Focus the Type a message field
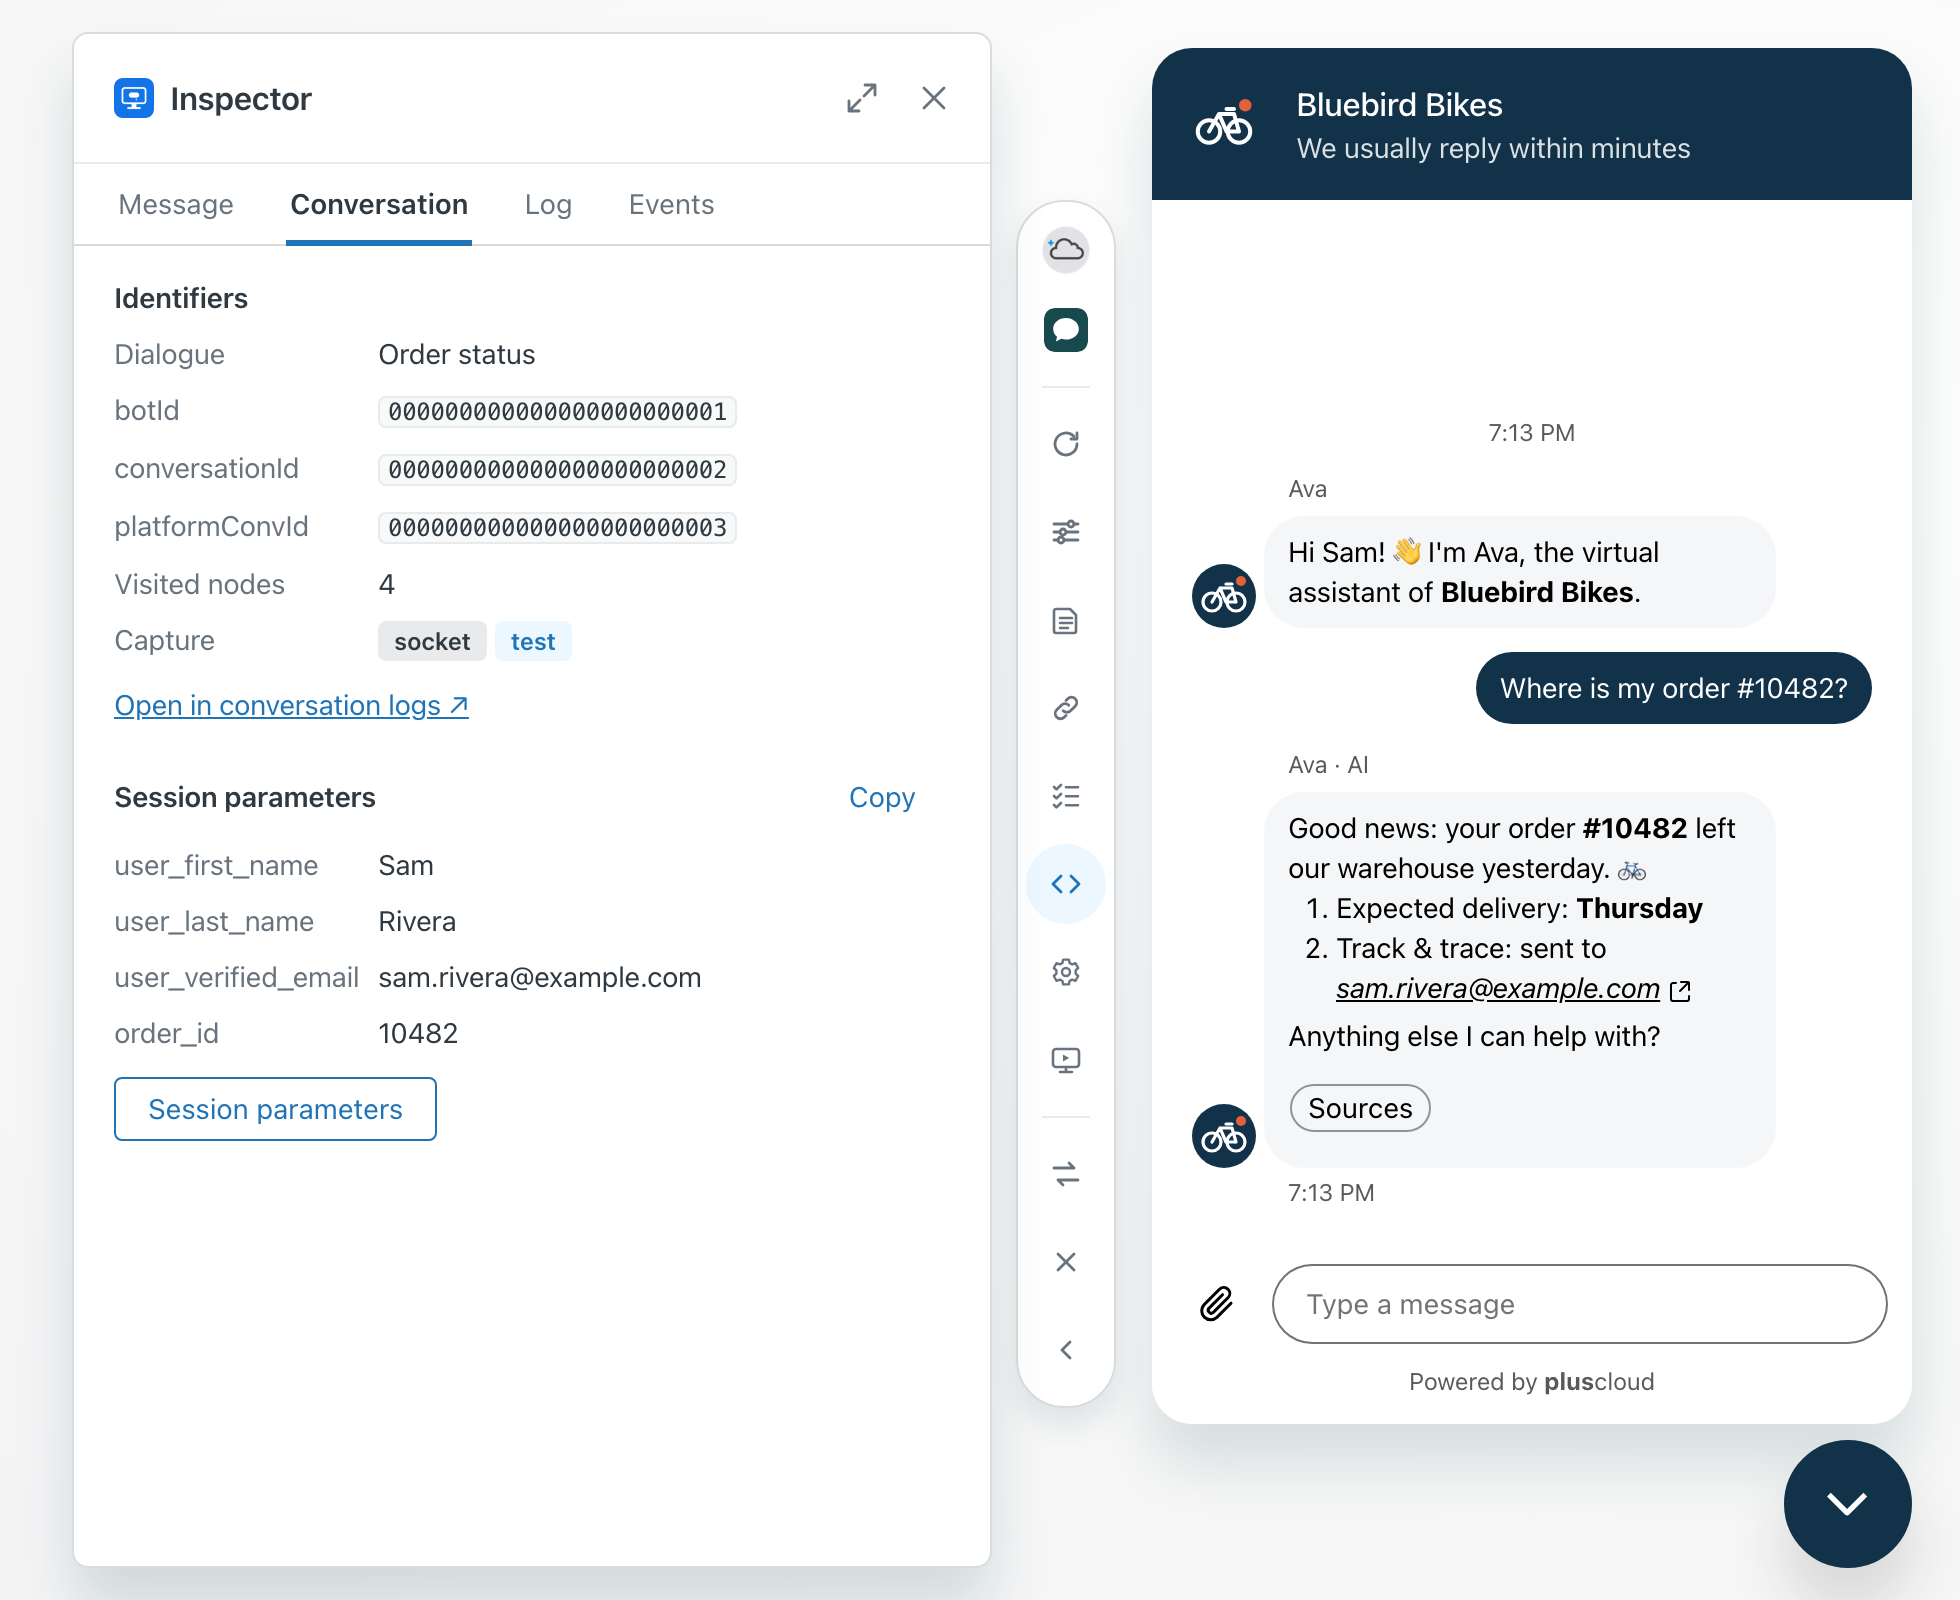The width and height of the screenshot is (1960, 1600). pyautogui.click(x=1579, y=1304)
